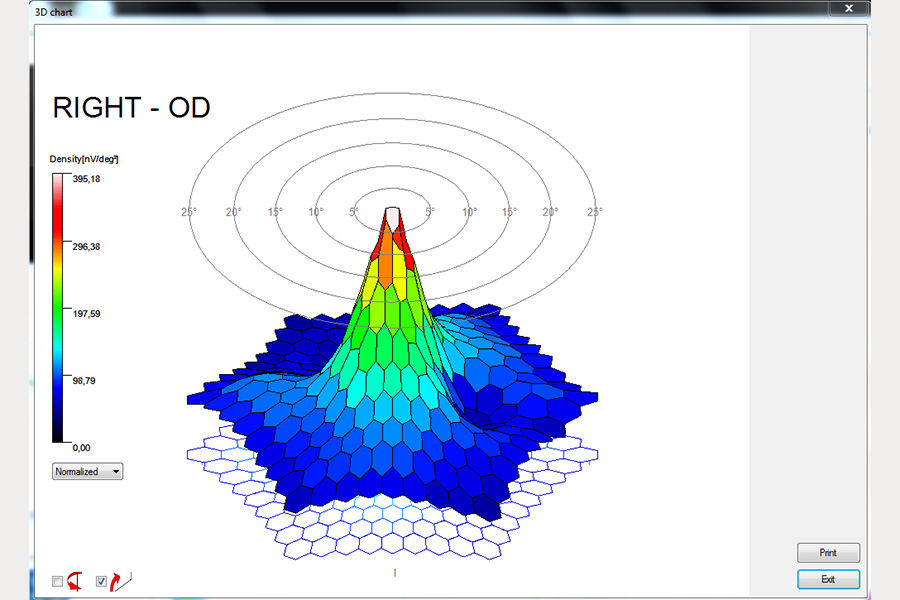Click the density color scale bar
This screenshot has height=600, width=900.
[58, 308]
